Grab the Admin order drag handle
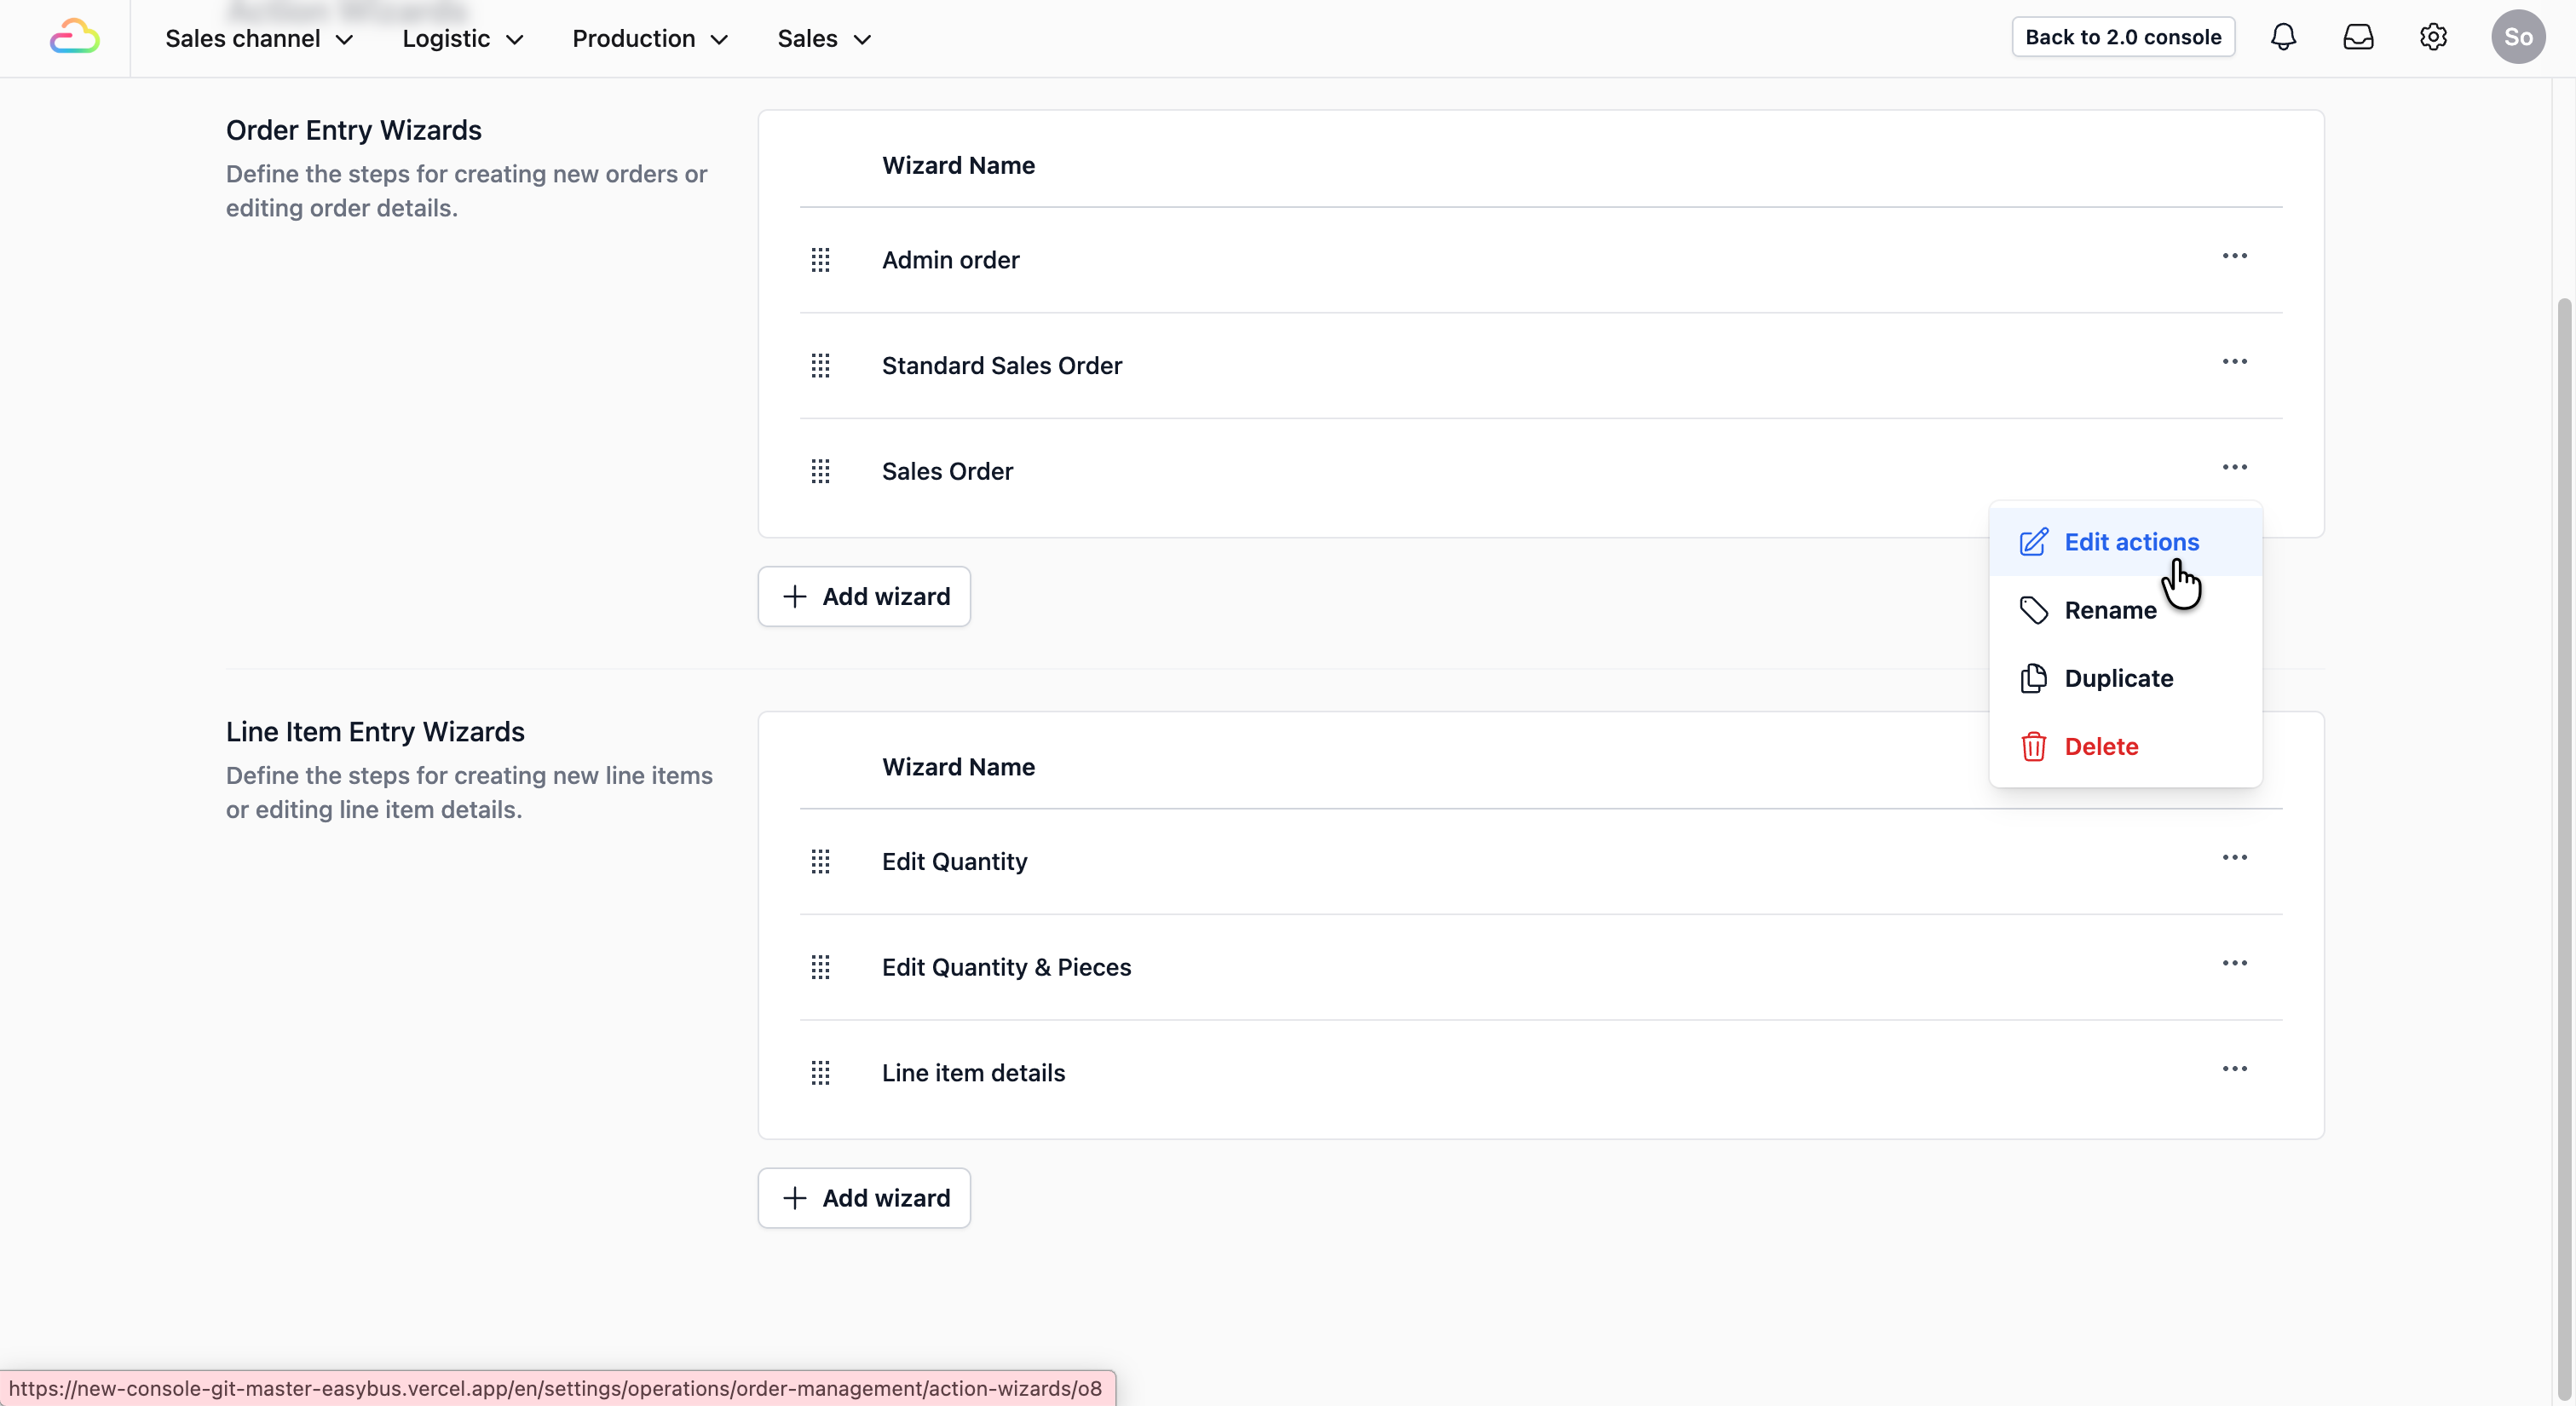Image resolution: width=2576 pixels, height=1406 pixels. pyautogui.click(x=820, y=260)
